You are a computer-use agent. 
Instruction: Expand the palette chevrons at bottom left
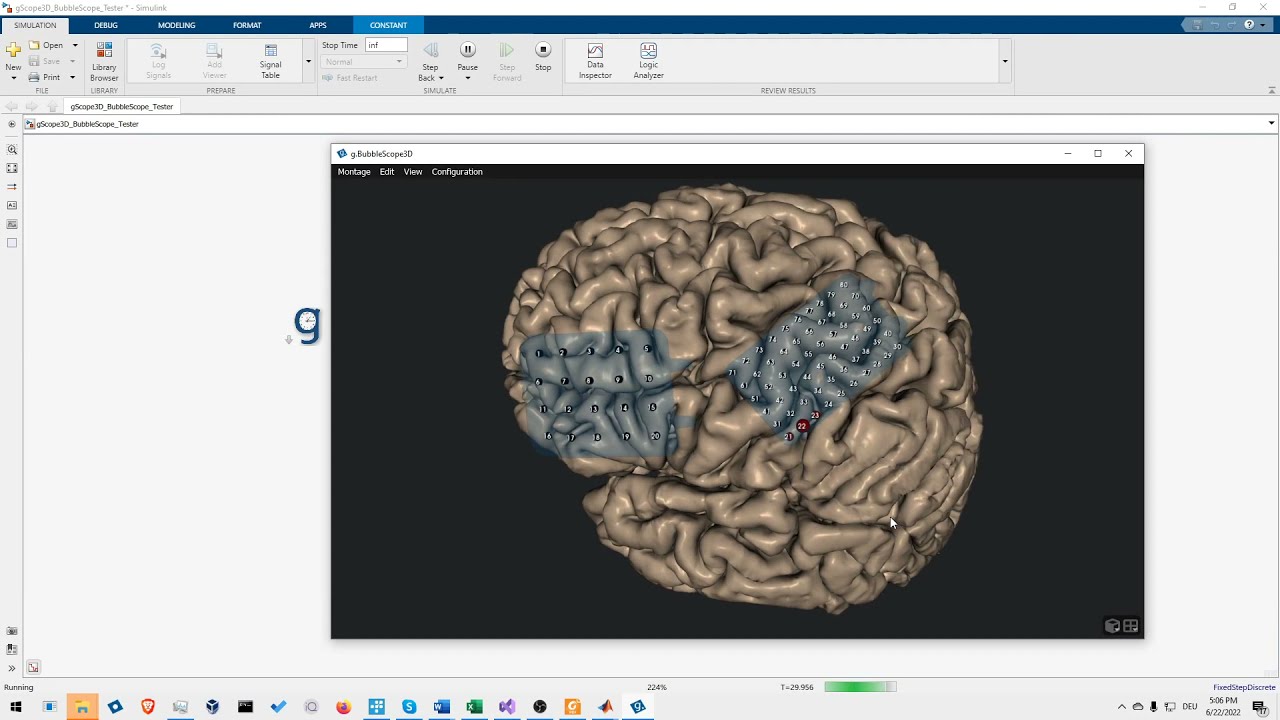(x=12, y=668)
